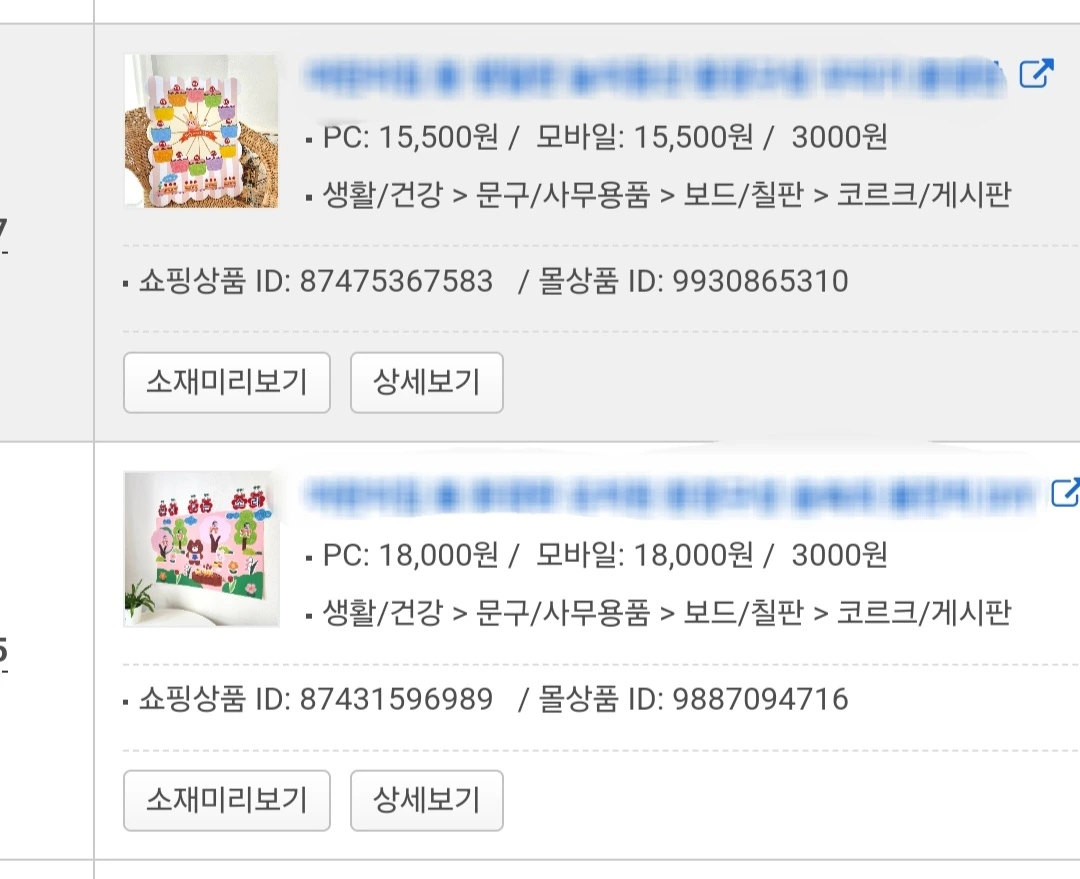Viewport: 1080px width, 879px height.
Task: Click the pink tree board product thumbnail
Action: tap(201, 549)
